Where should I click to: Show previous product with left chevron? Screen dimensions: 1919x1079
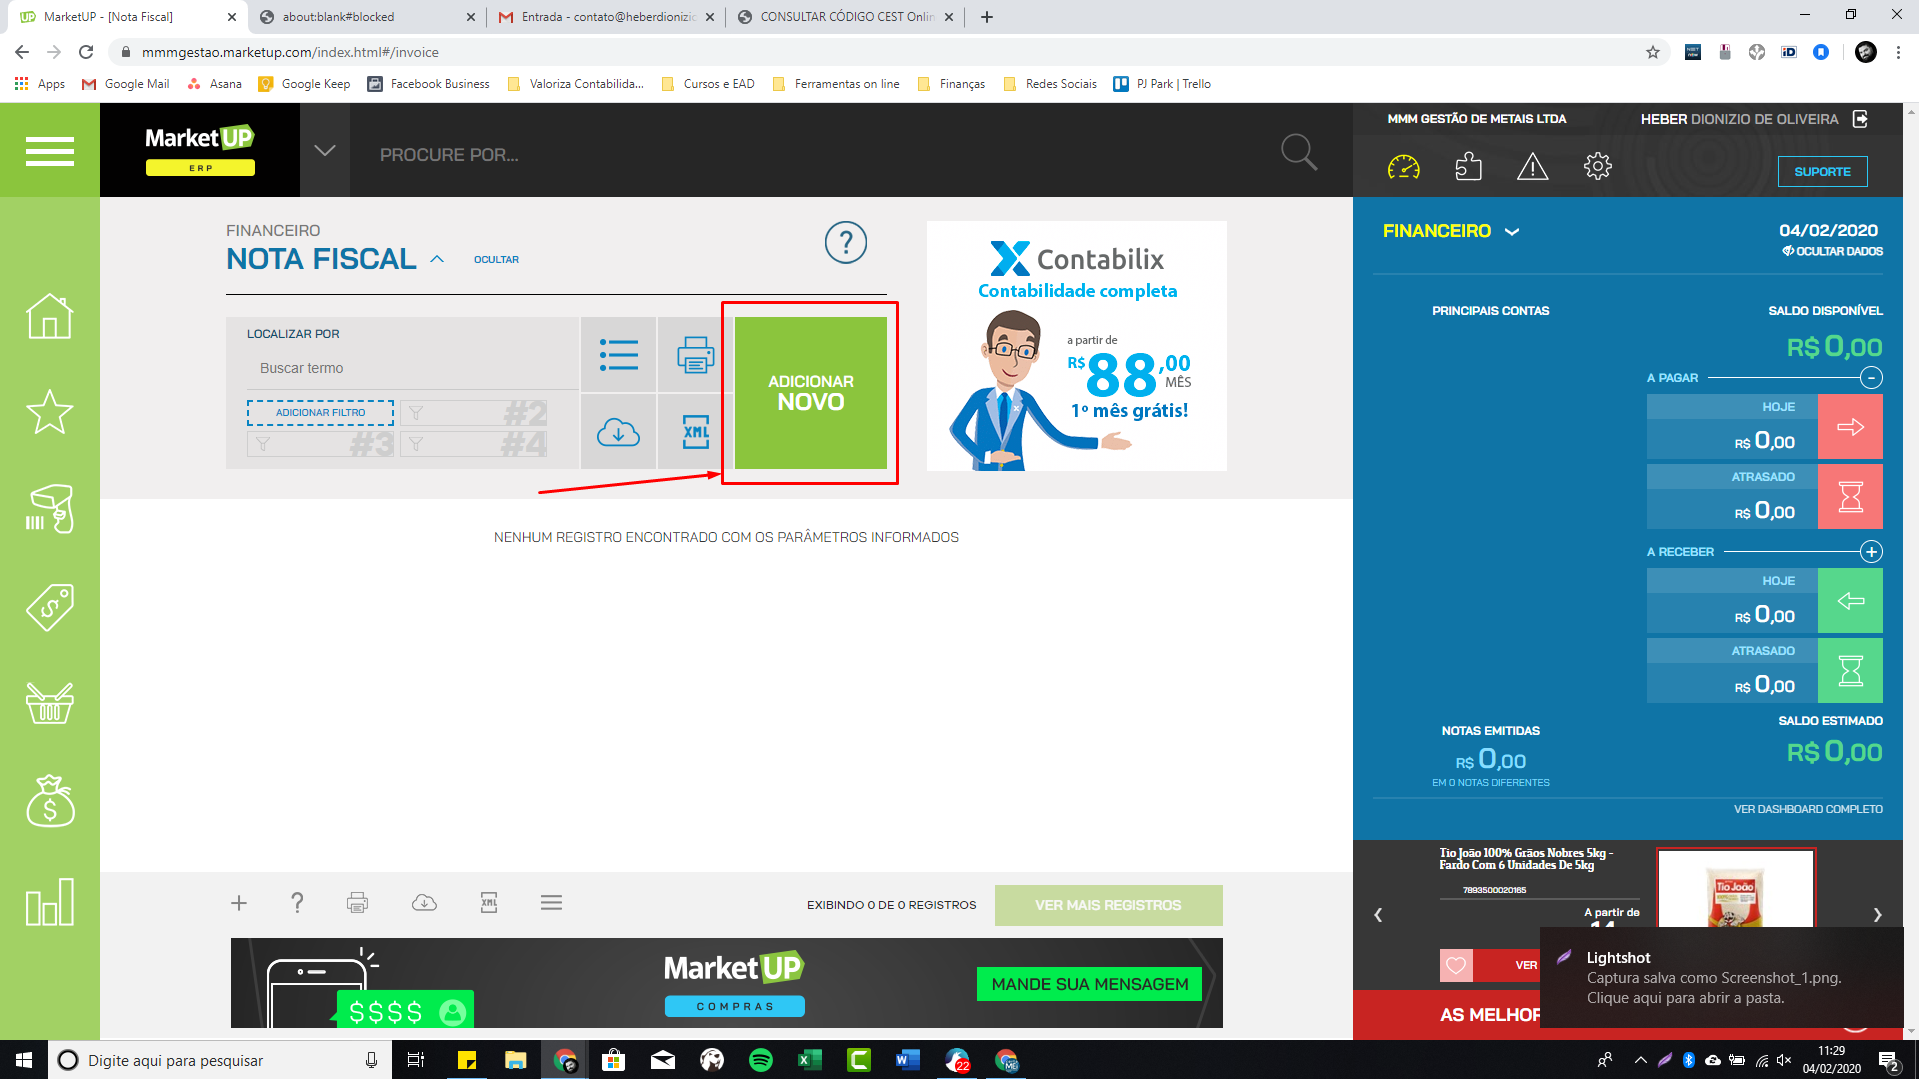(1378, 915)
